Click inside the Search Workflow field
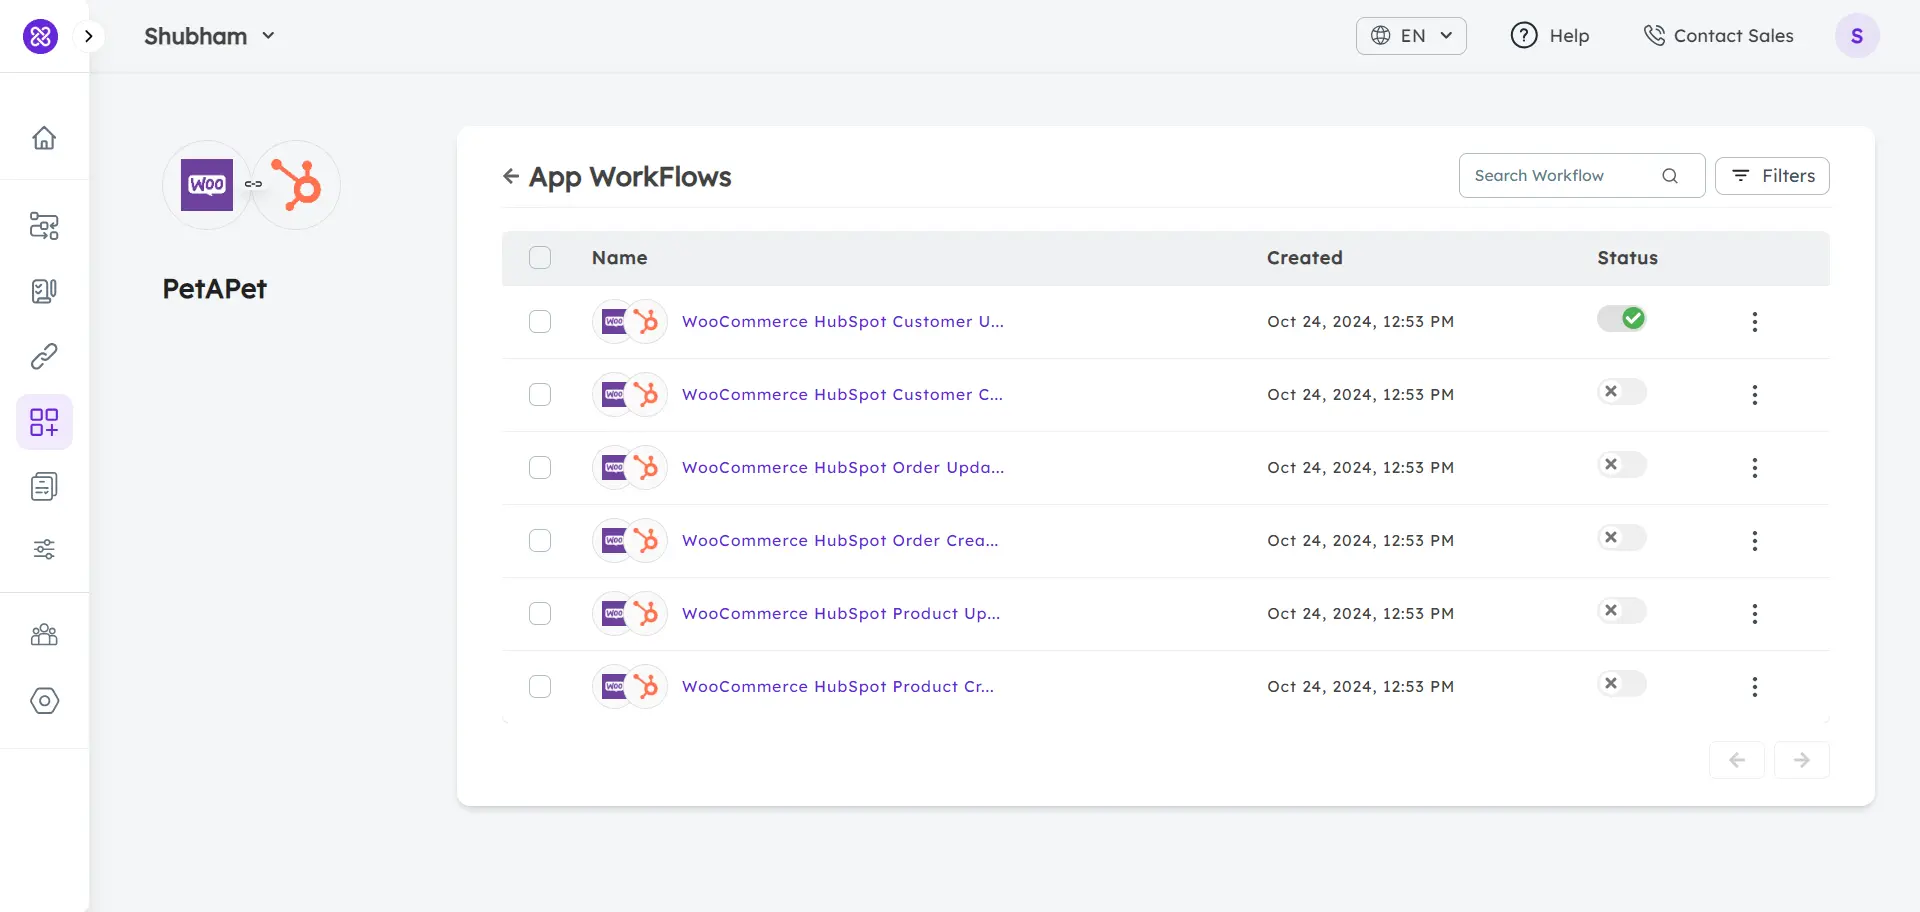 coord(1560,175)
